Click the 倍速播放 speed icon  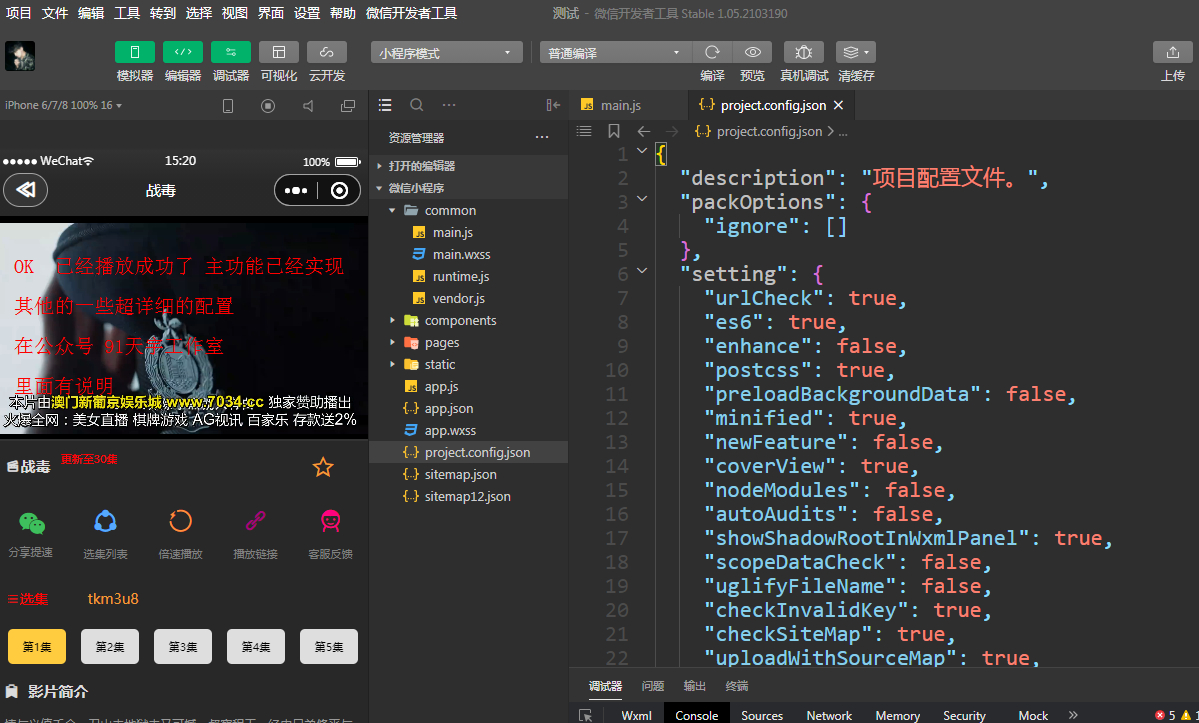(x=180, y=521)
